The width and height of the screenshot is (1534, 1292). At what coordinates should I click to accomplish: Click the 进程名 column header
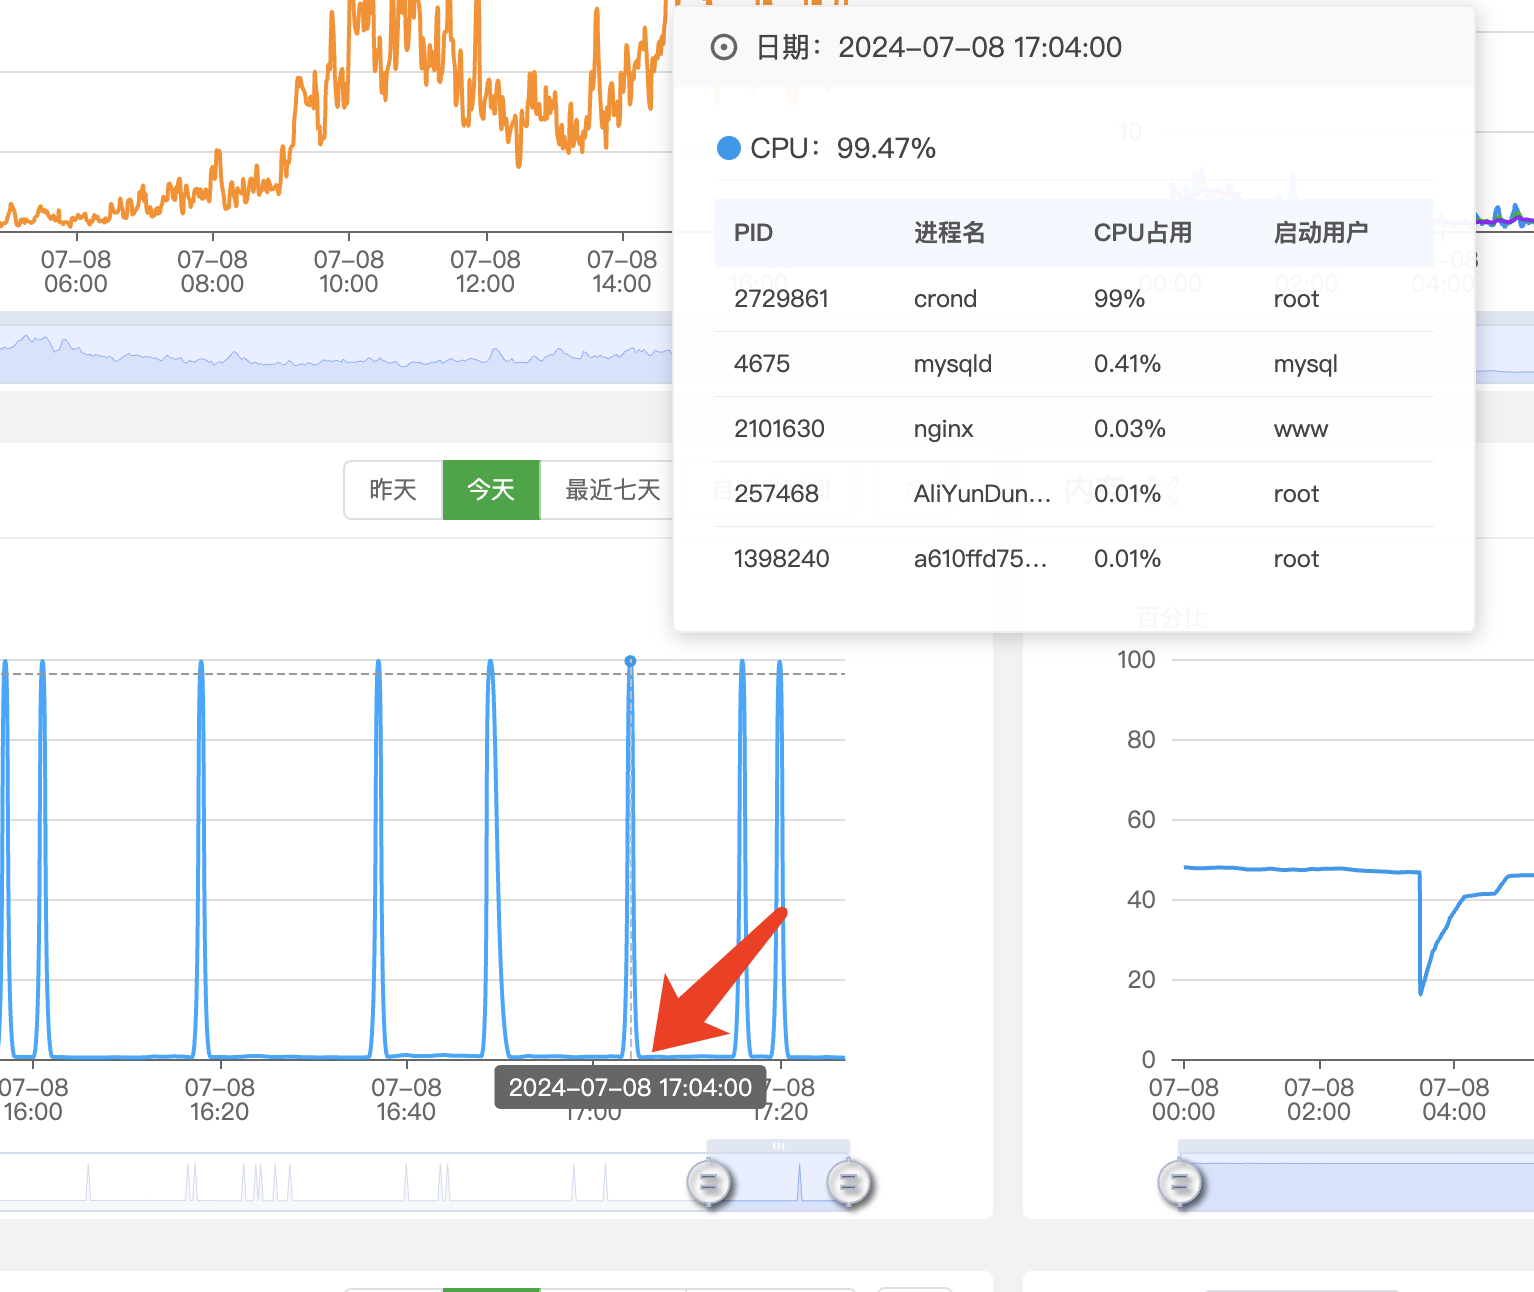point(950,233)
